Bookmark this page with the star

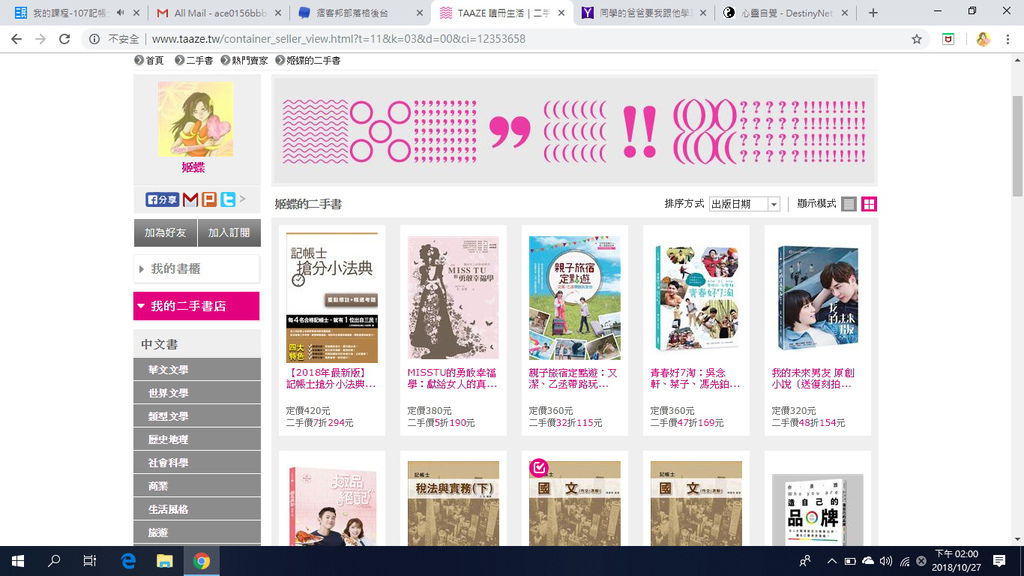(917, 39)
